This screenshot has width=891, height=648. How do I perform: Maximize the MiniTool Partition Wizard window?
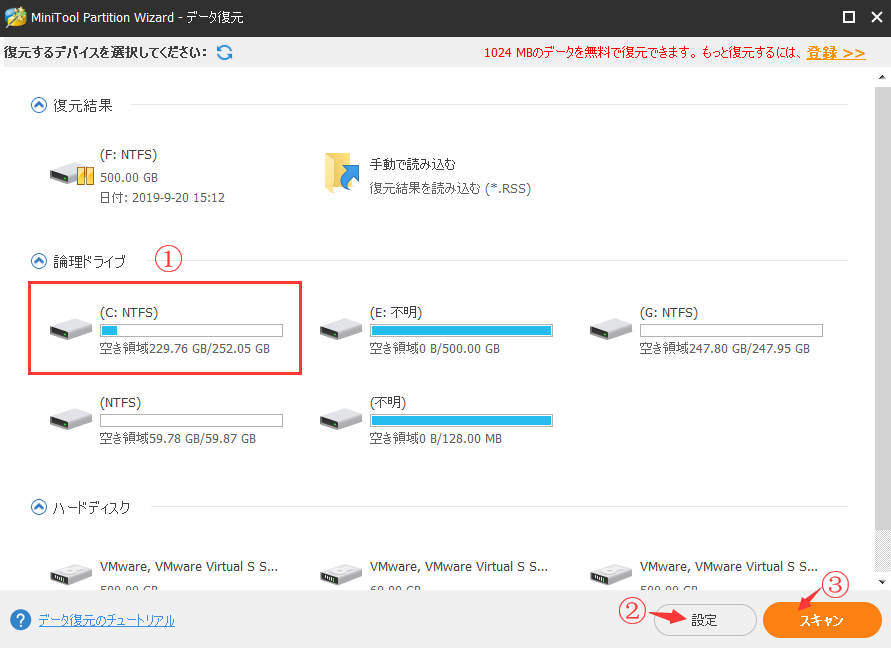coord(848,17)
